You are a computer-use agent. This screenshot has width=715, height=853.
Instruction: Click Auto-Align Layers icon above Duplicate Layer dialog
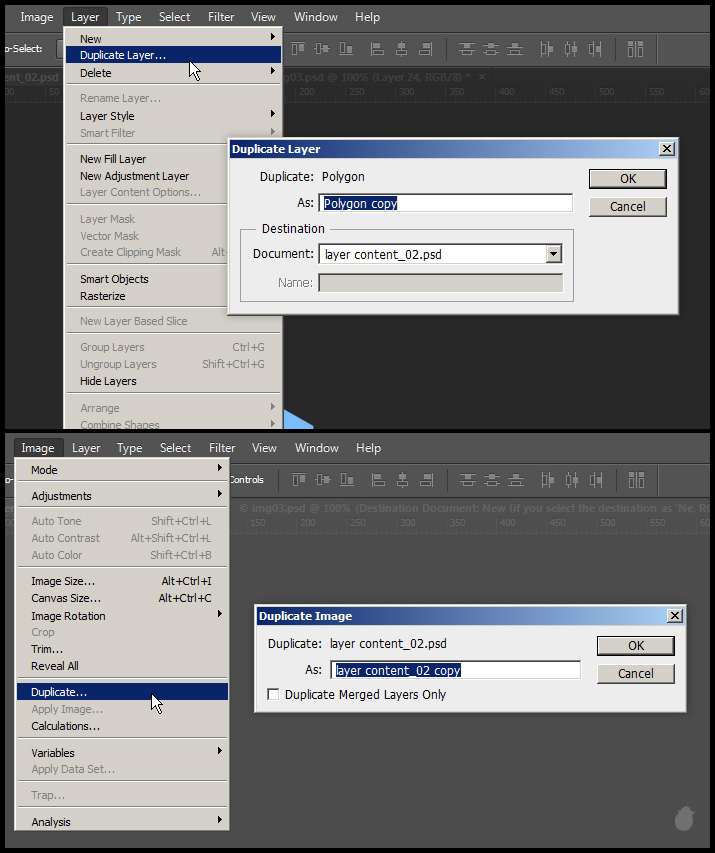point(635,48)
